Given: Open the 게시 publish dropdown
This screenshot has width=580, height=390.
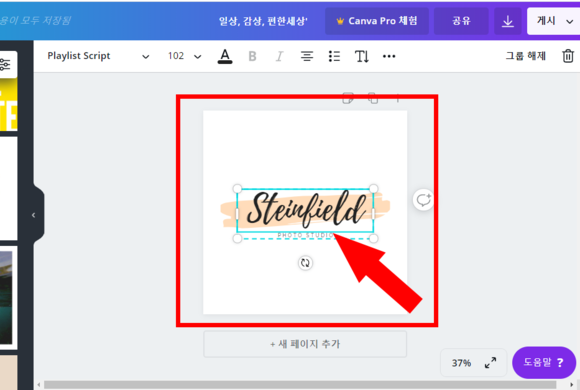Looking at the screenshot, I should 554,21.
